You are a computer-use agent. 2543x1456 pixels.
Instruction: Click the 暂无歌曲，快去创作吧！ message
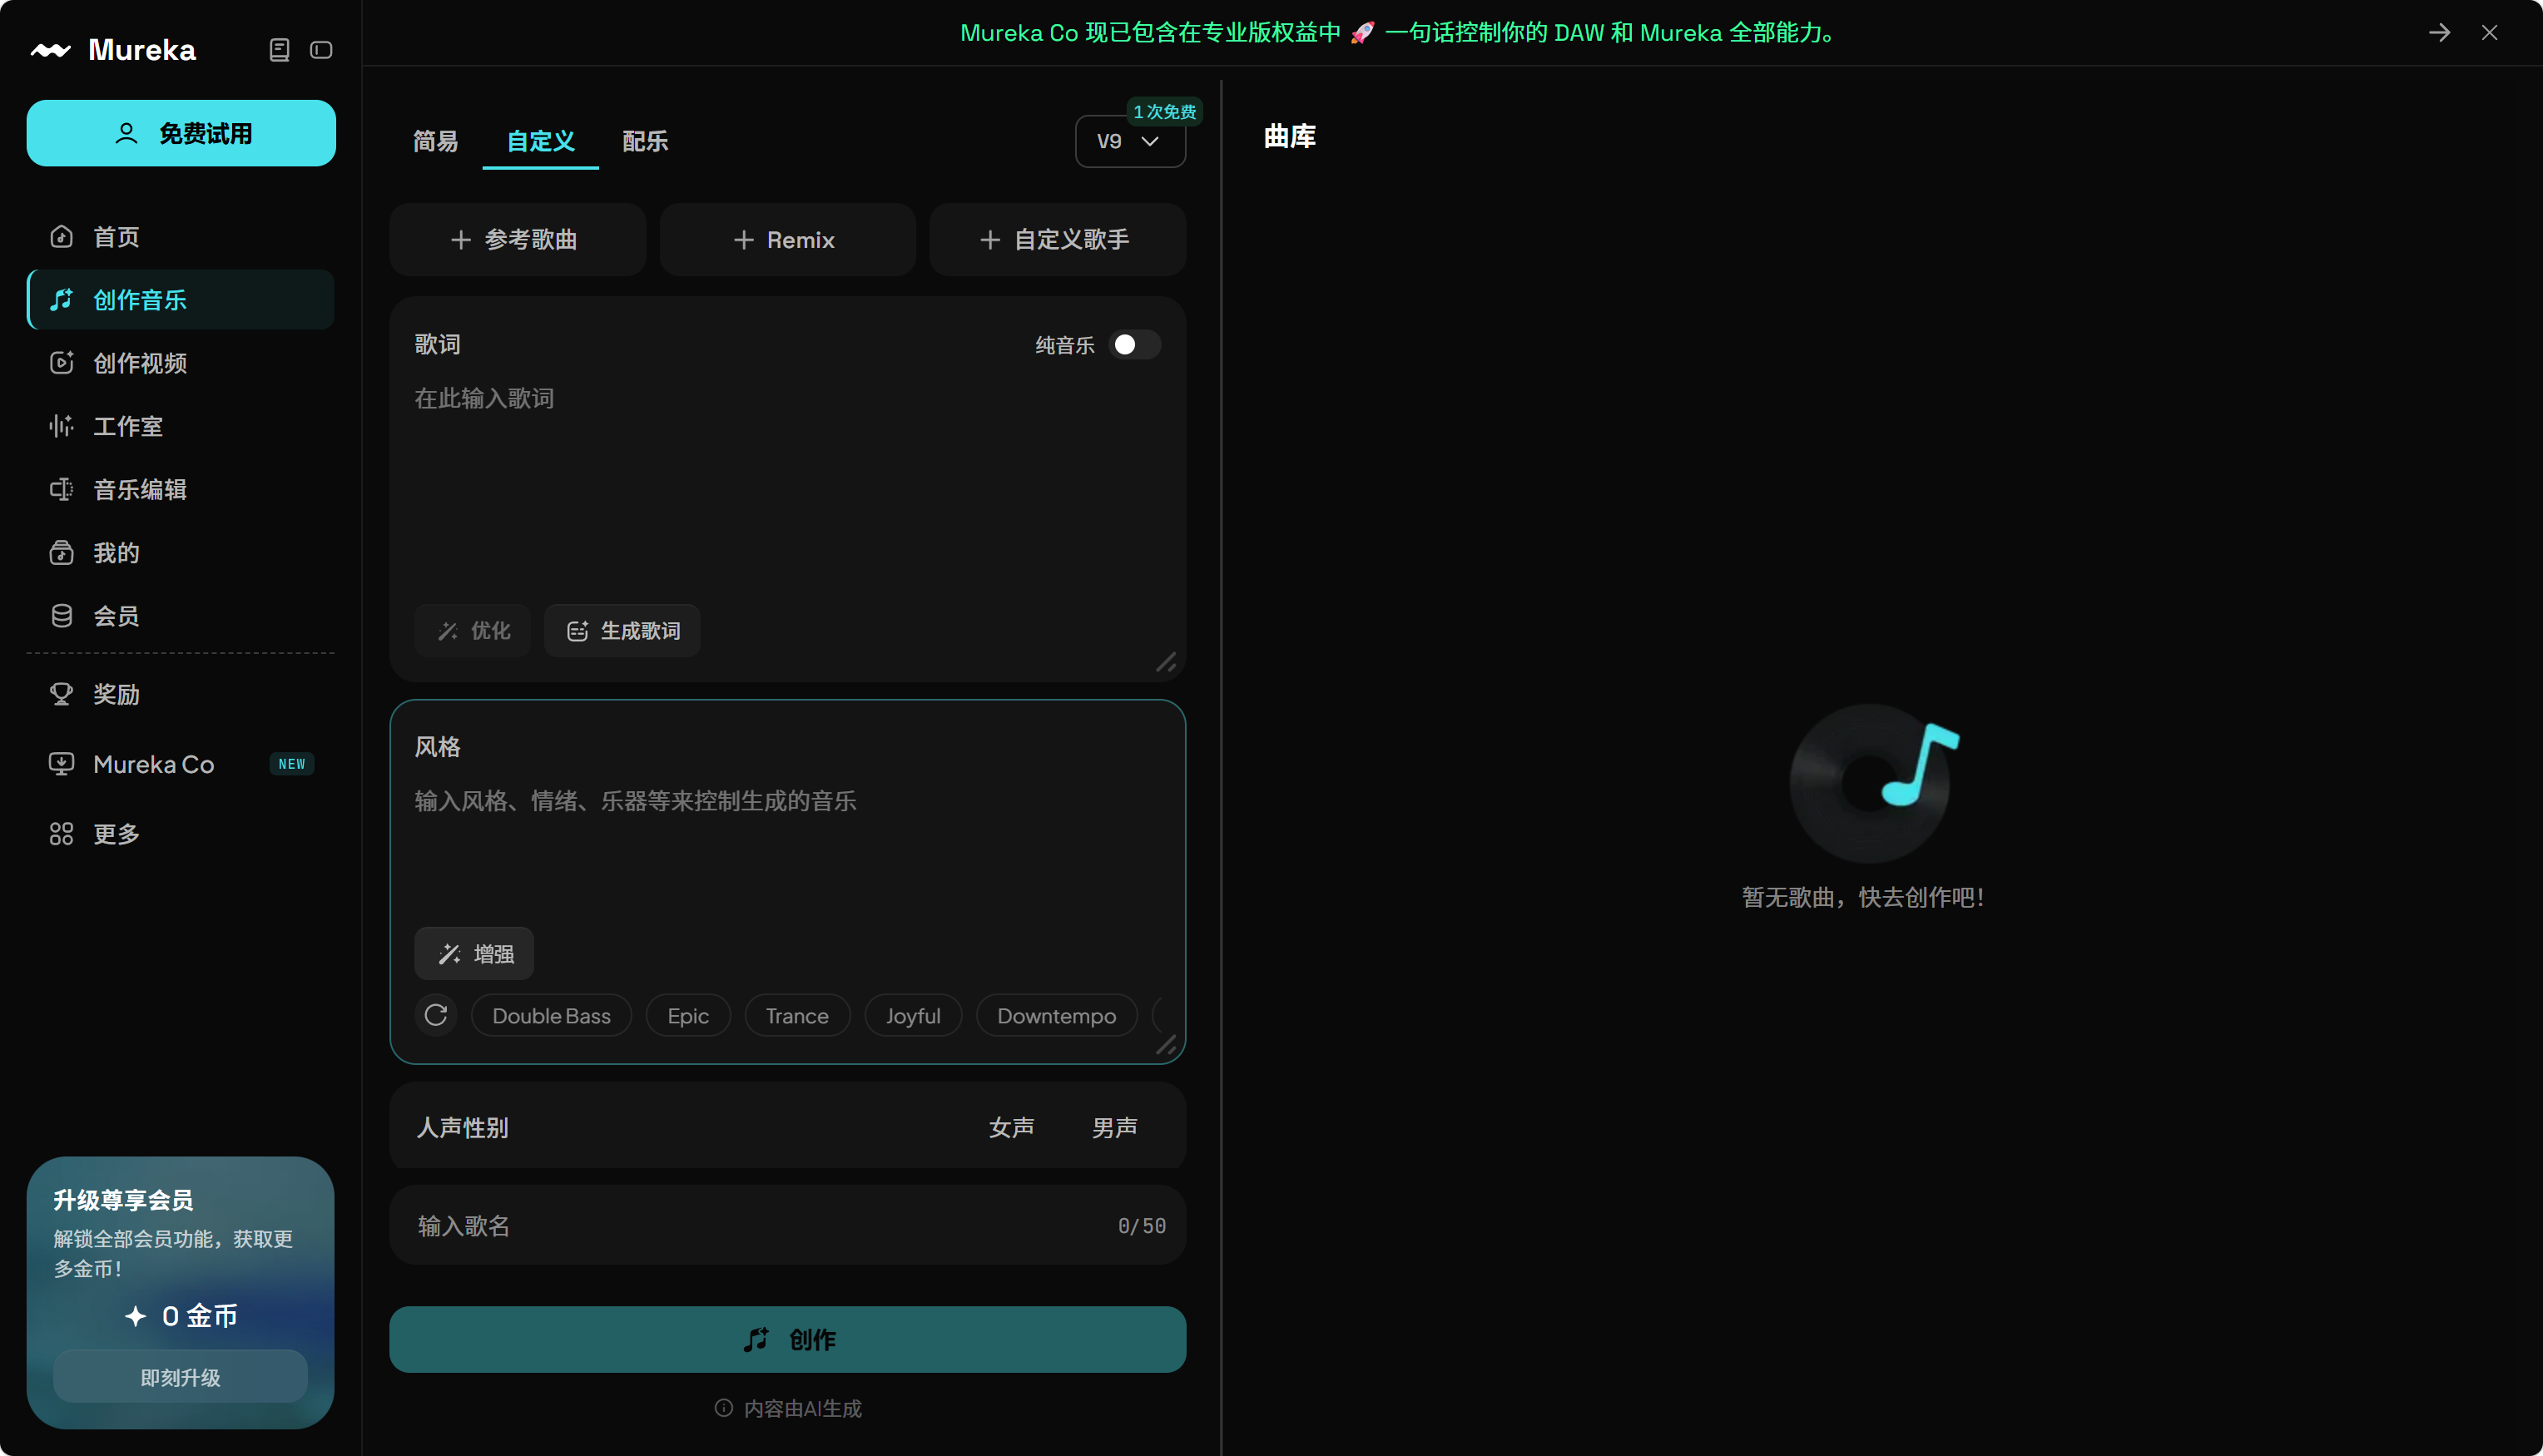1864,898
